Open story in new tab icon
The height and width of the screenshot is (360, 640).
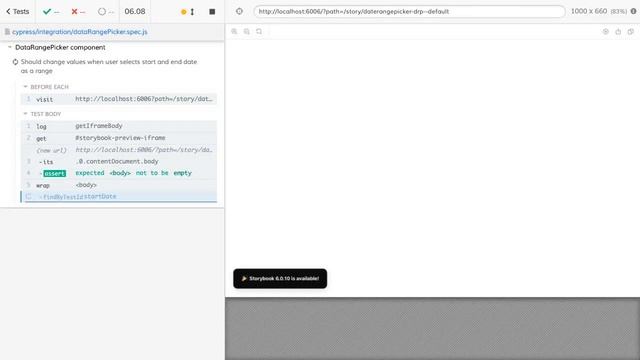[618, 31]
